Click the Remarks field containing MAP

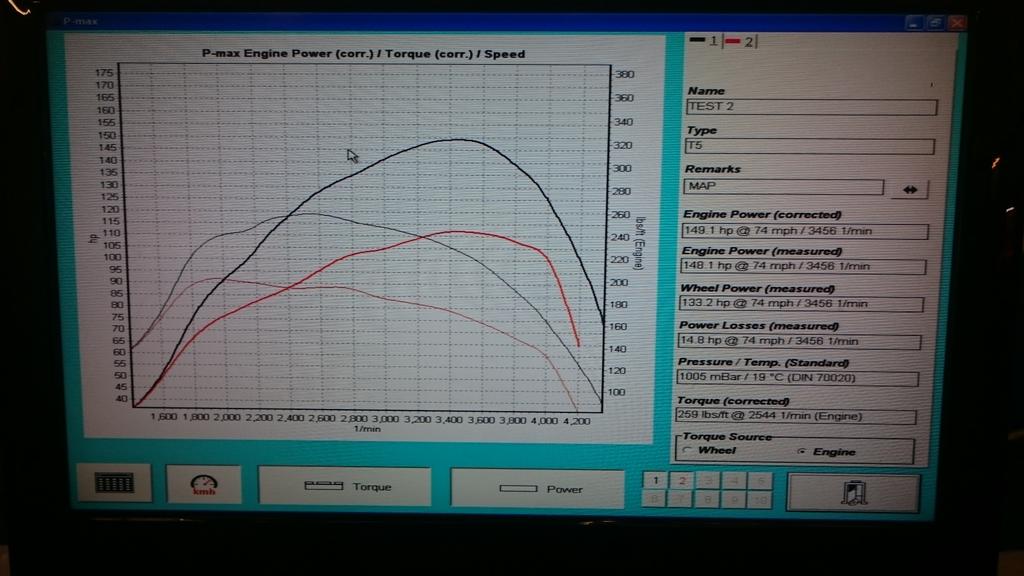[x=783, y=186]
